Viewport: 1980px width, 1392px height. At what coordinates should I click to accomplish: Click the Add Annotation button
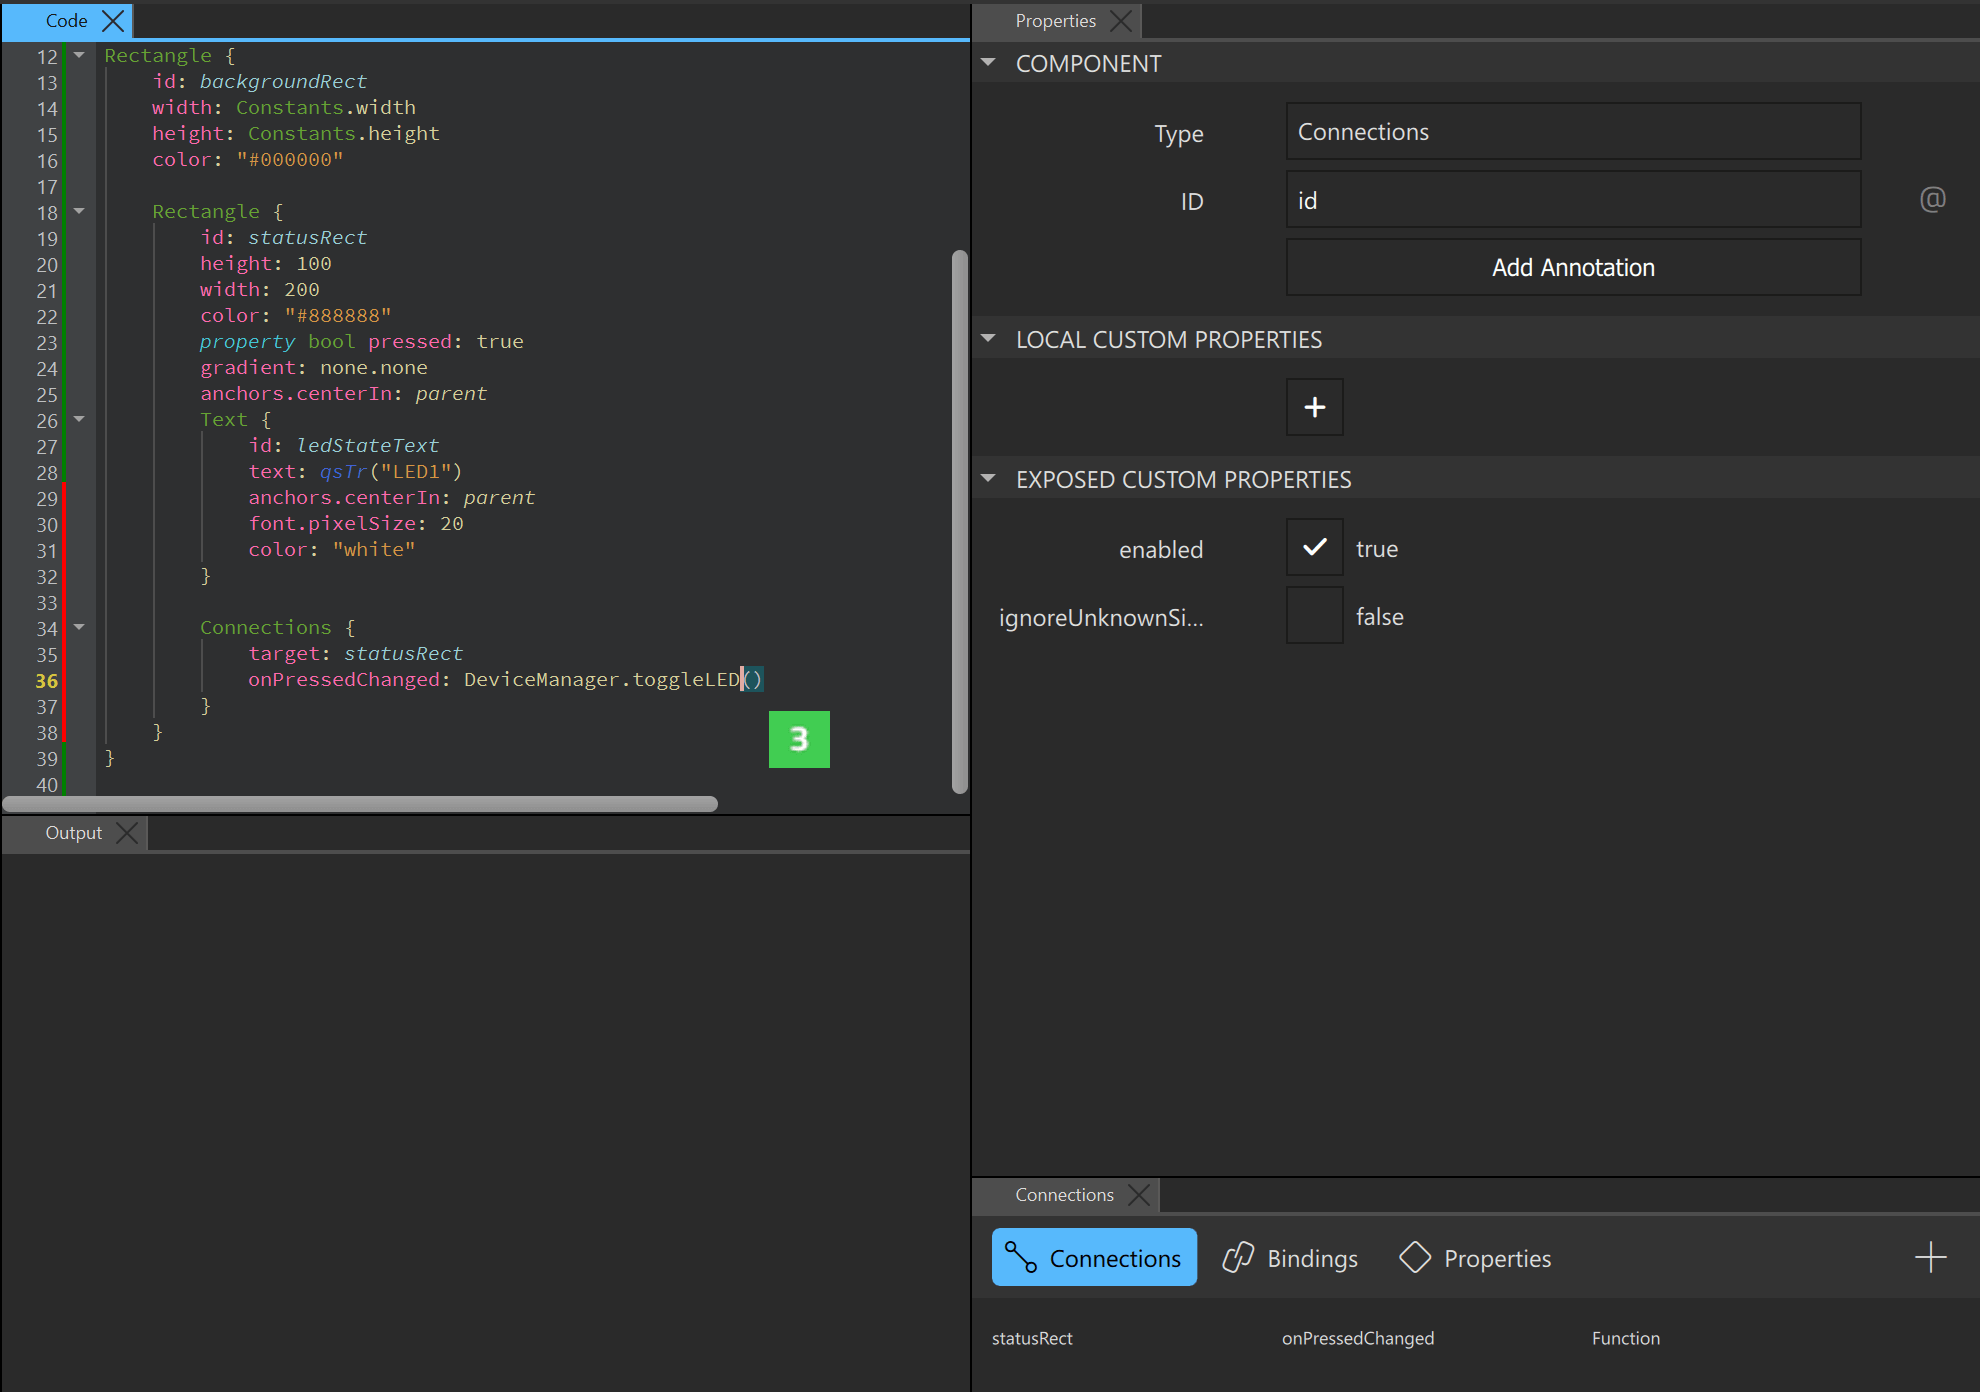[1572, 267]
